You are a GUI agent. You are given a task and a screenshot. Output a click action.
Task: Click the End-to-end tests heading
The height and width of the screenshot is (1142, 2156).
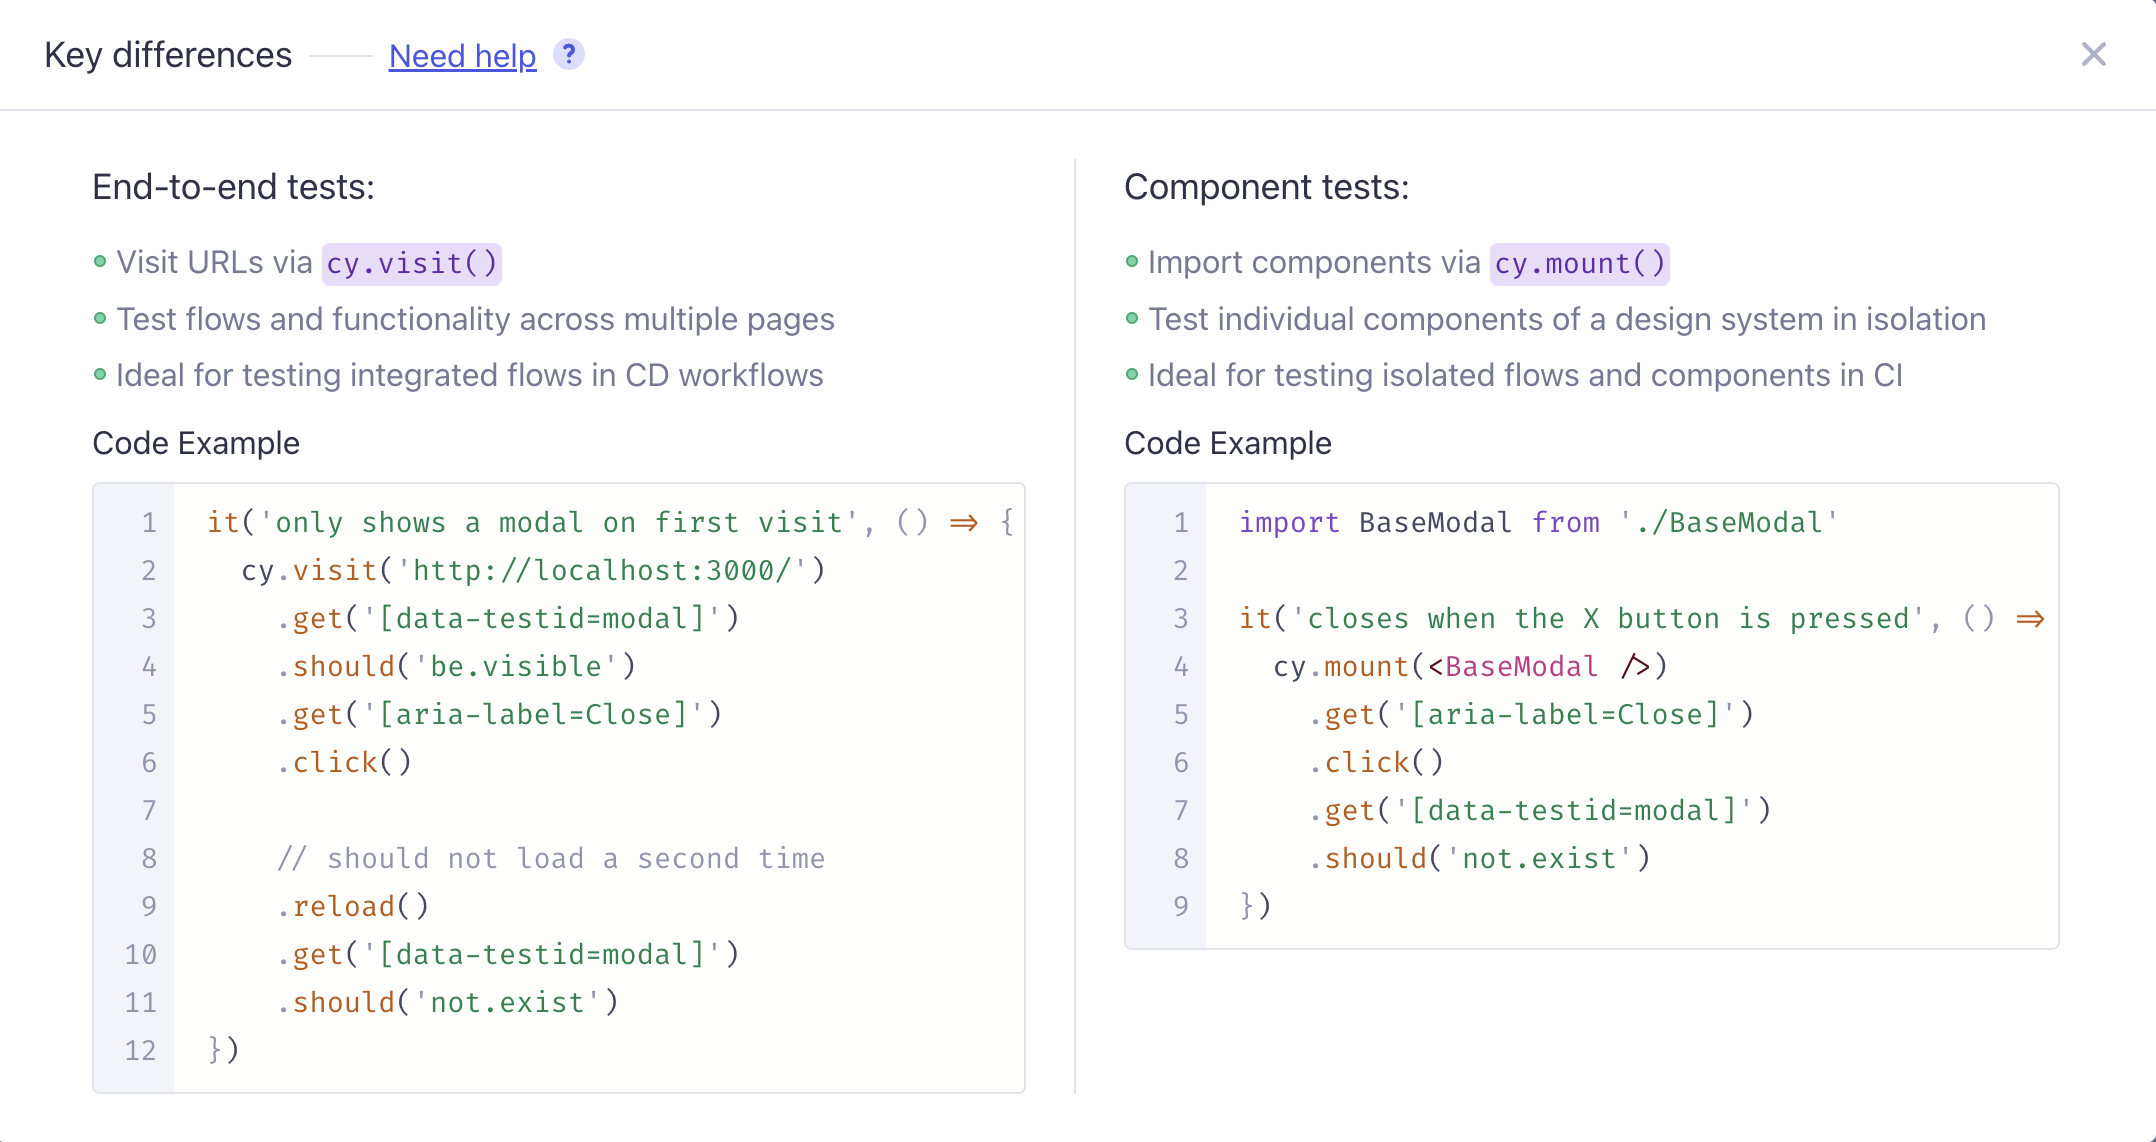click(233, 187)
